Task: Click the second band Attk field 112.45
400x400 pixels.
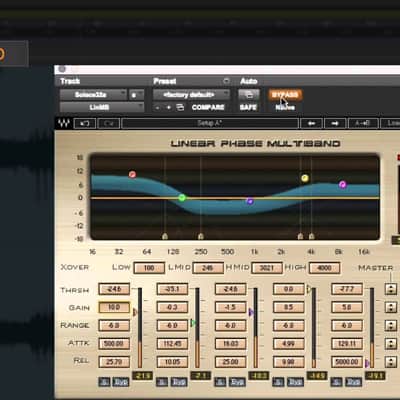Action: click(x=172, y=343)
